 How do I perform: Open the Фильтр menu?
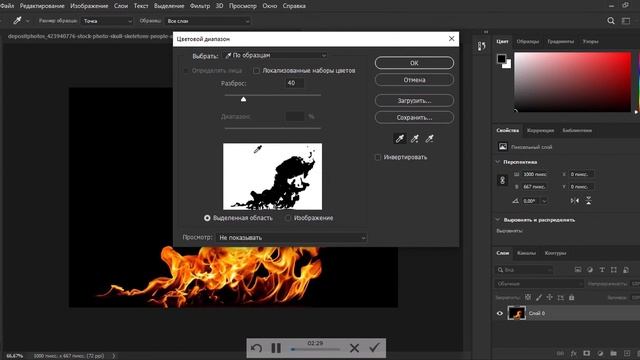pos(200,6)
